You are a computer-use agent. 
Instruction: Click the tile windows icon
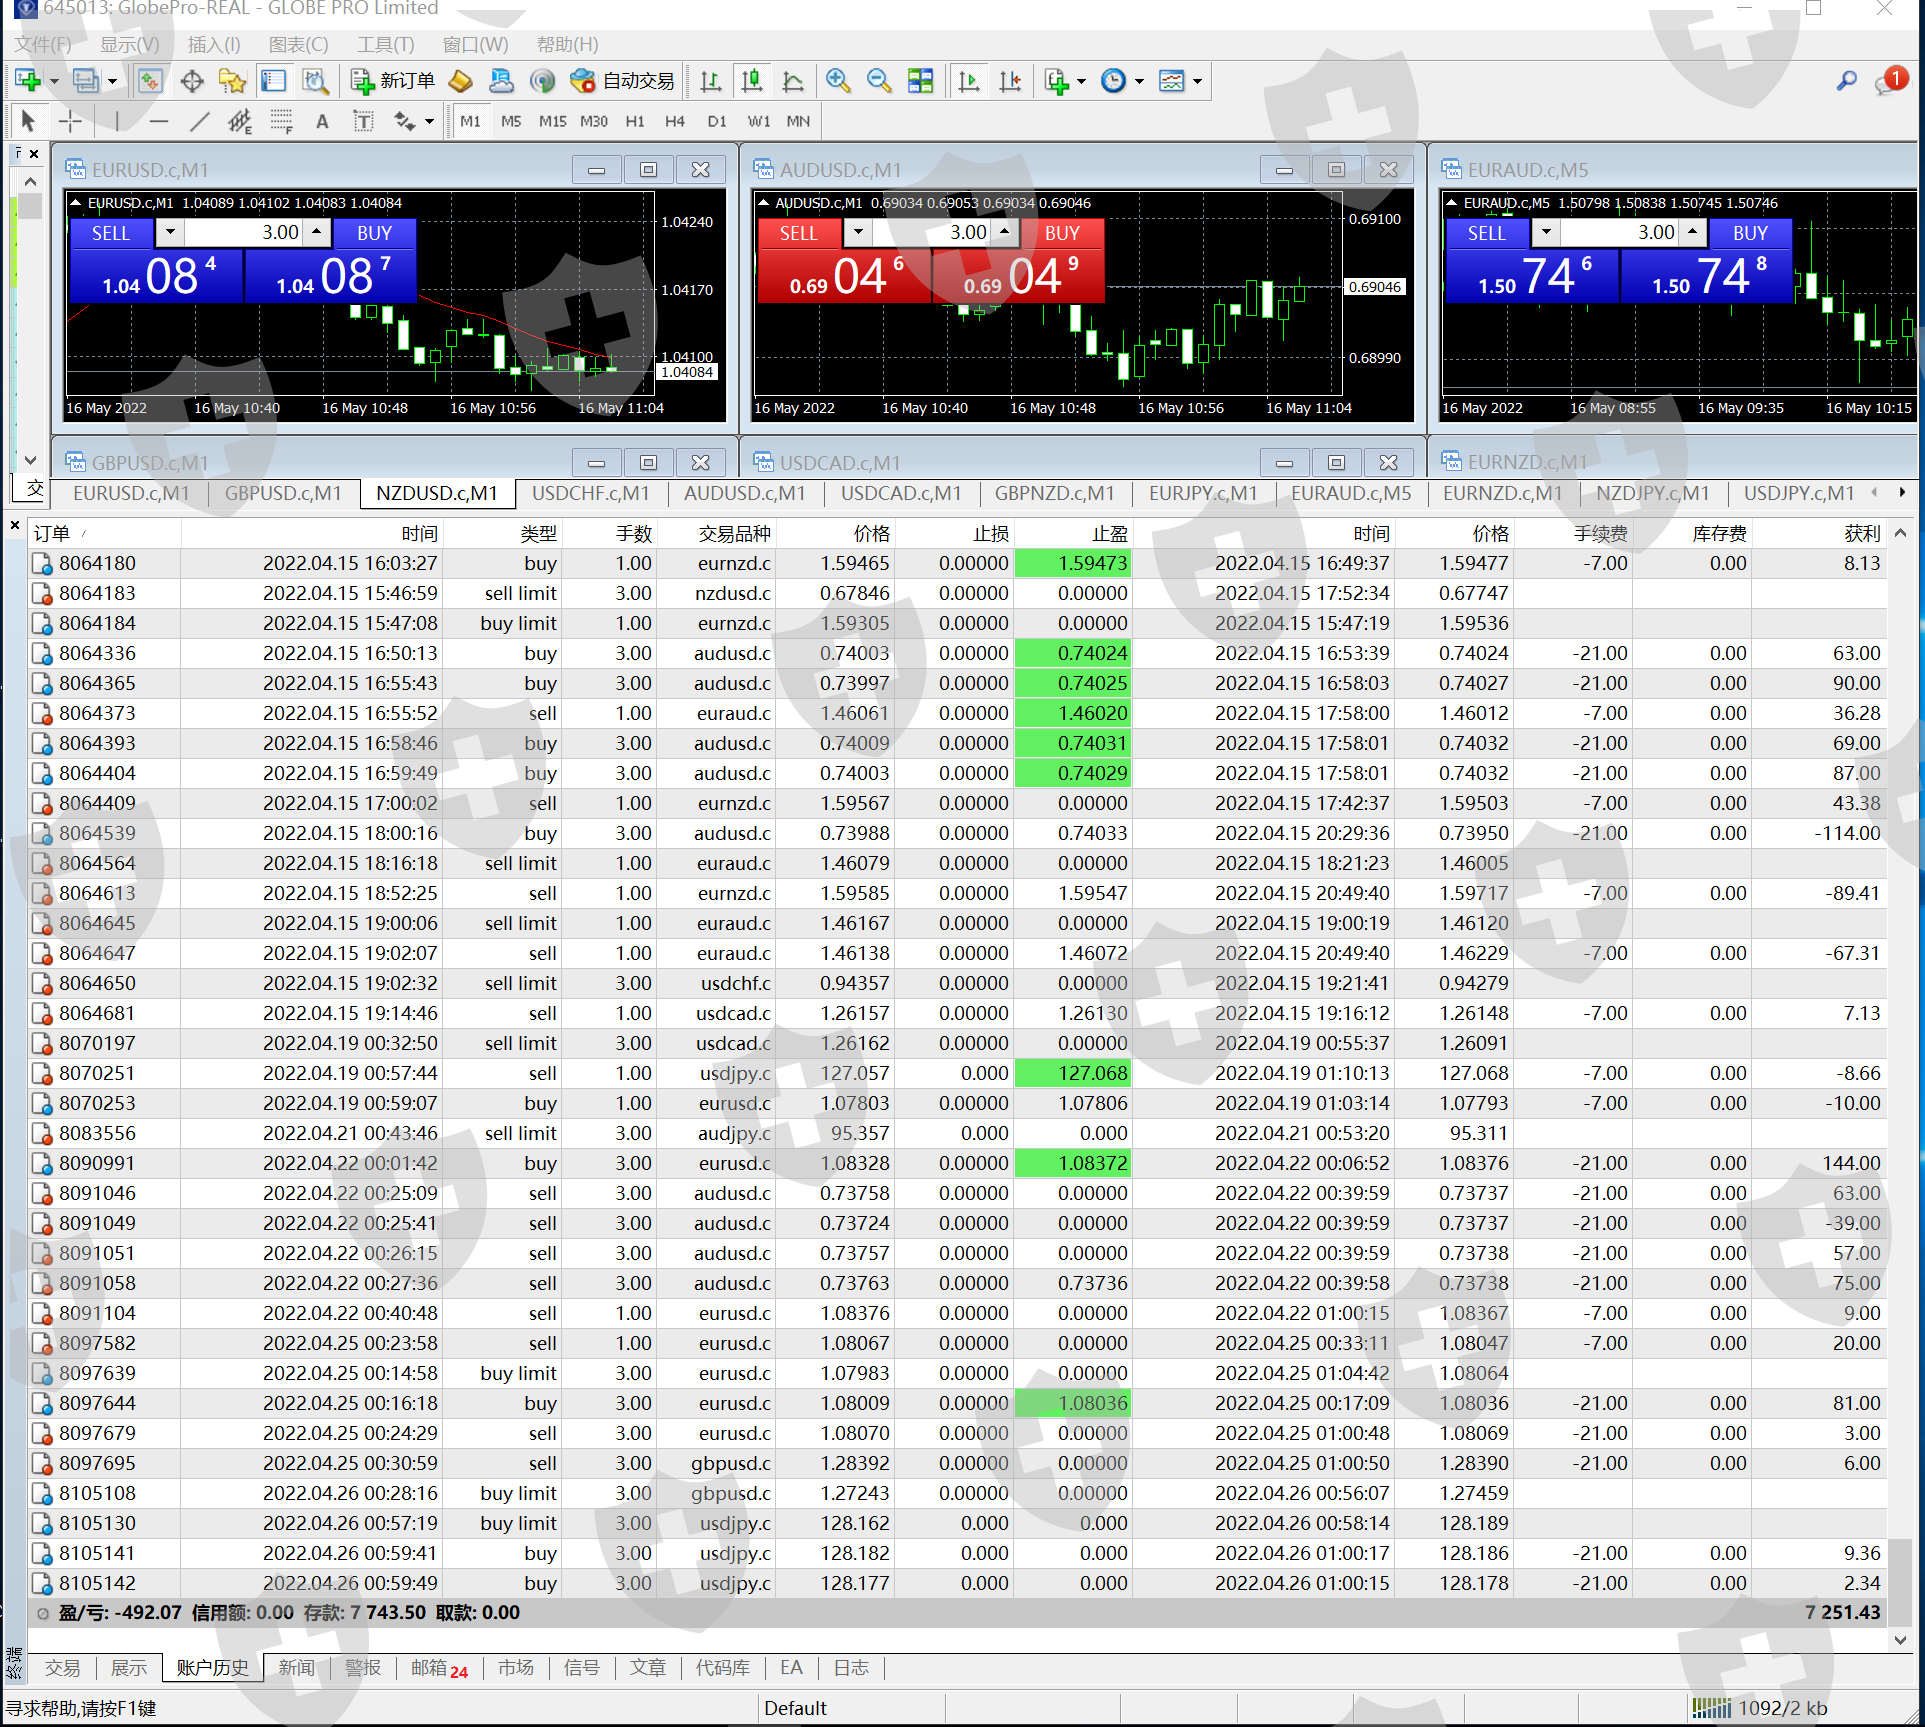[x=920, y=81]
